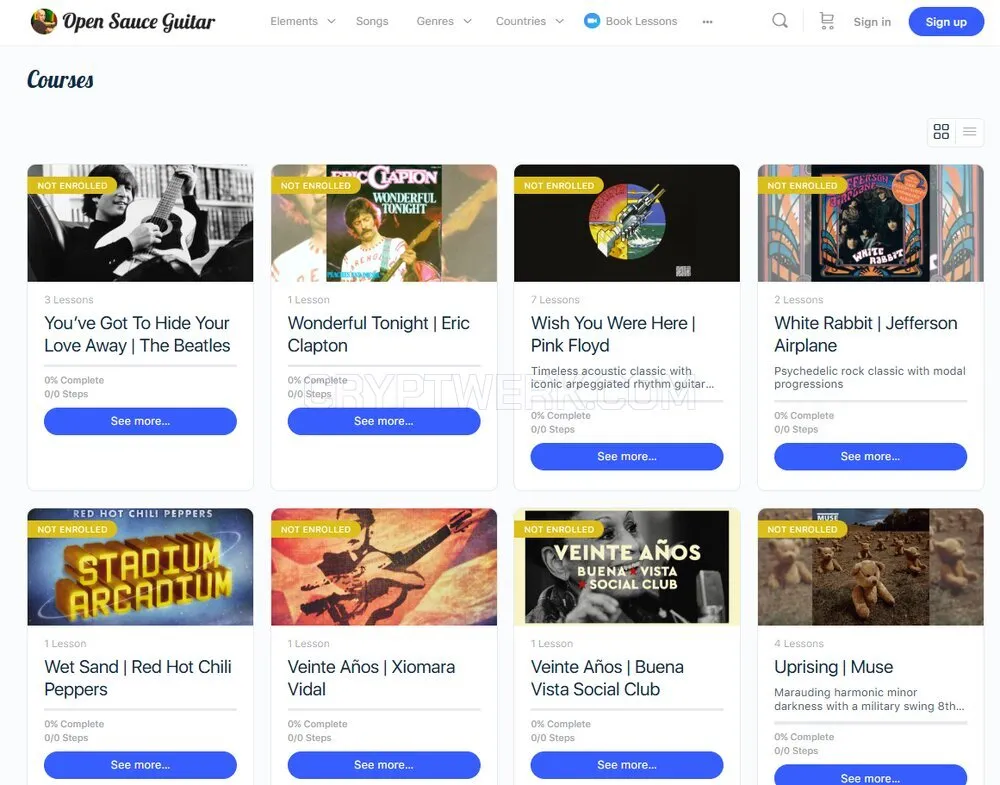Screen dimensions: 1000x785
Task: See more for Uprising Muse course
Action: point(871,775)
